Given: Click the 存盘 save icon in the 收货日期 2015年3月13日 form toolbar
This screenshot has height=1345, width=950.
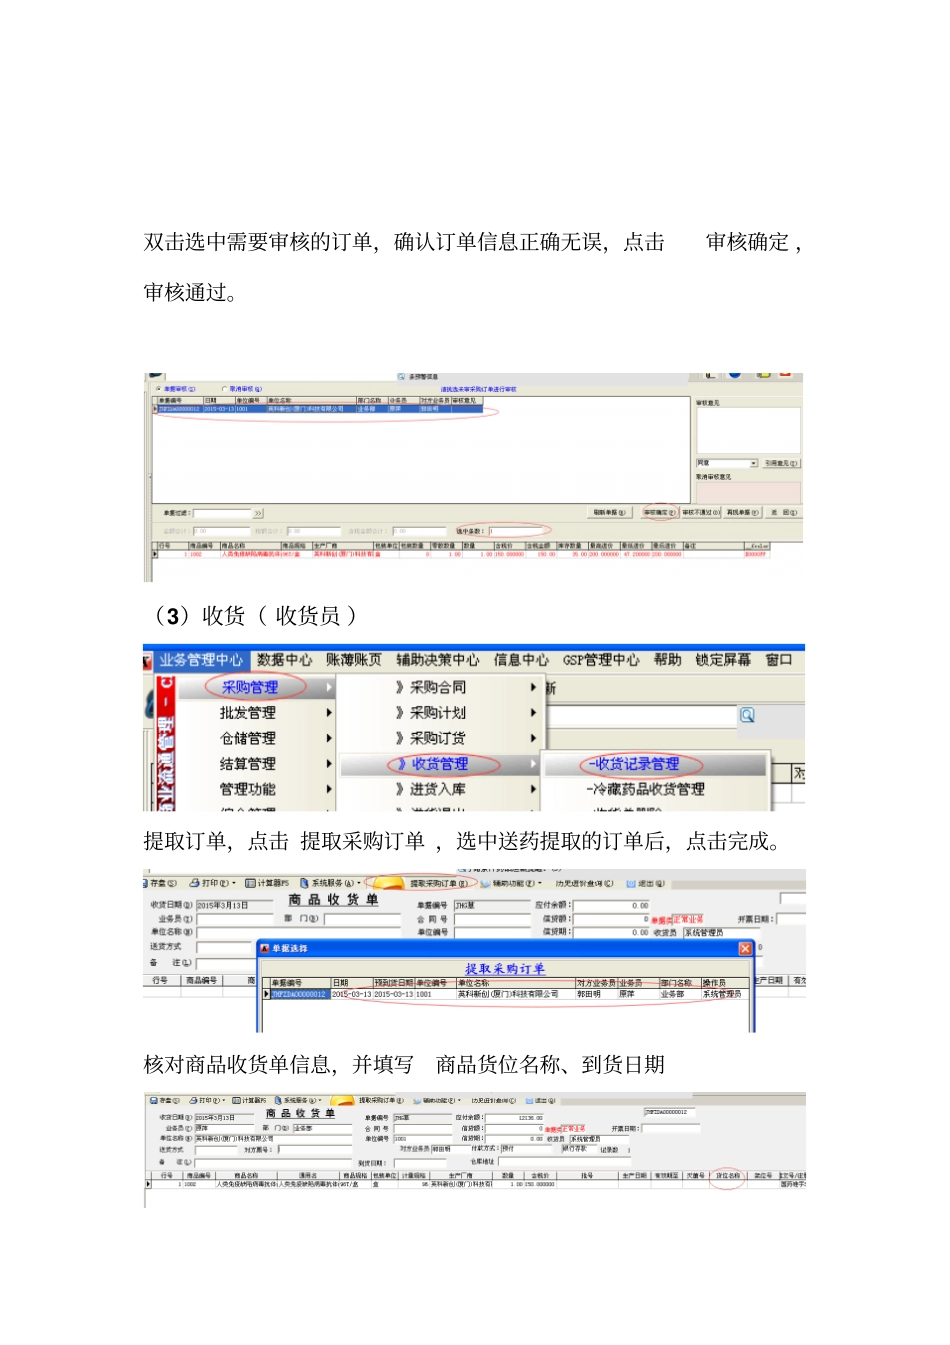Looking at the screenshot, I should 160,883.
